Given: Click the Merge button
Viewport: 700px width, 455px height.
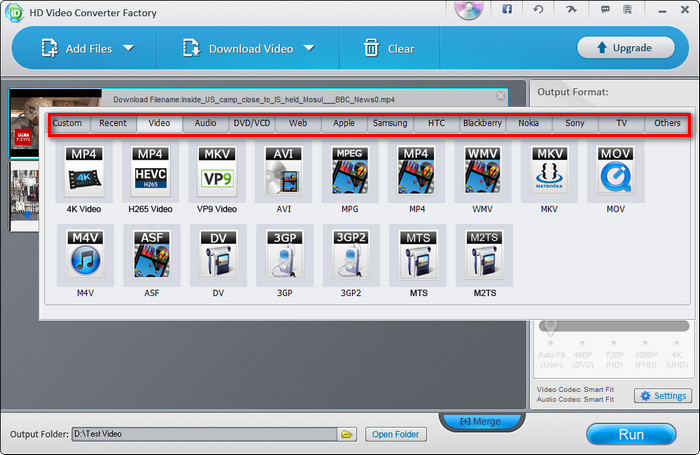Looking at the screenshot, I should tap(481, 421).
